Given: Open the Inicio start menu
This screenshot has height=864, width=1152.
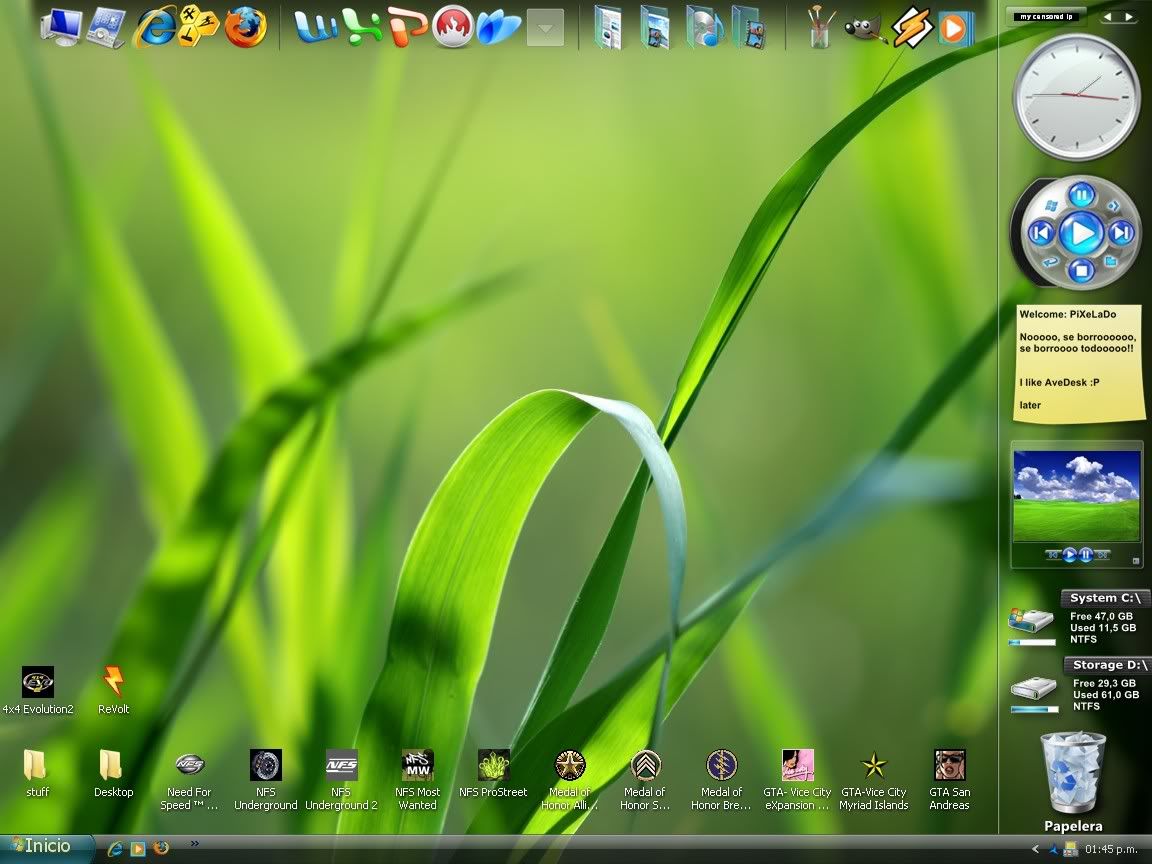Looking at the screenshot, I should (x=47, y=847).
